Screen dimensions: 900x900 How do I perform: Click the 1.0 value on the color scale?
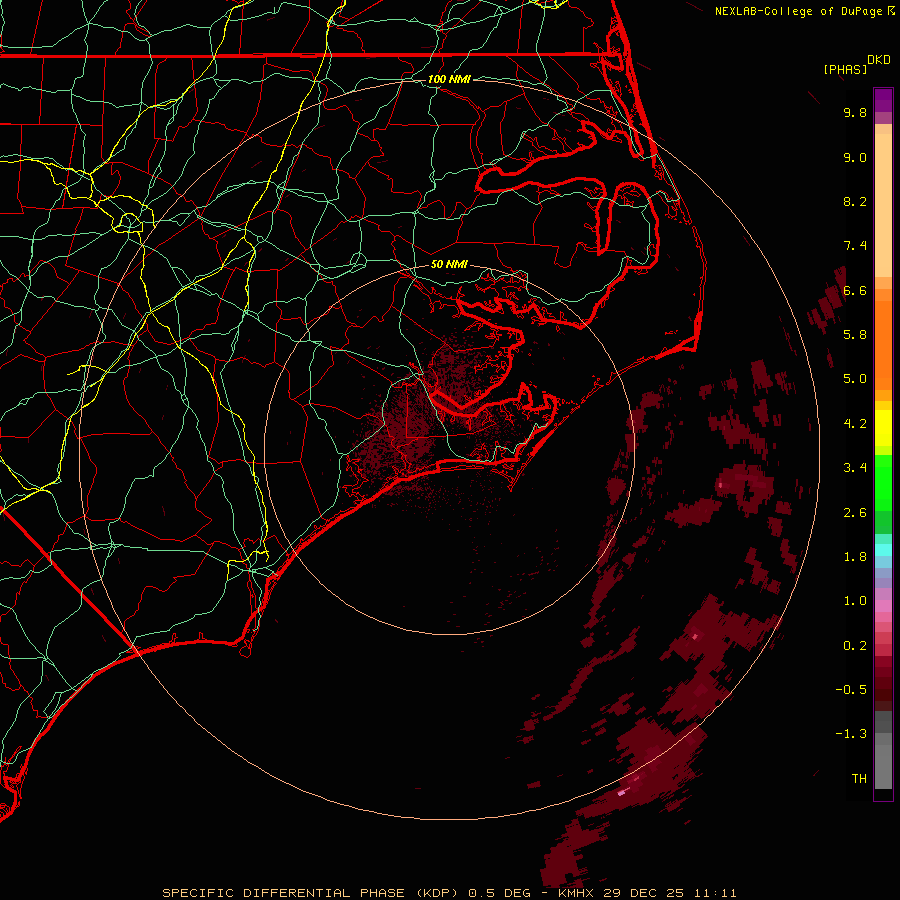(x=855, y=601)
